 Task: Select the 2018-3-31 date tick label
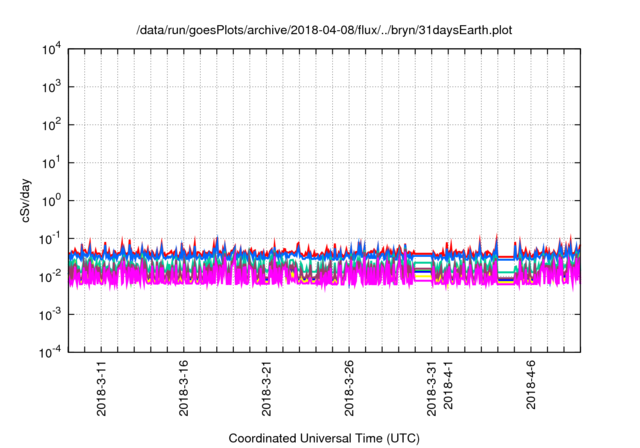[x=431, y=388]
